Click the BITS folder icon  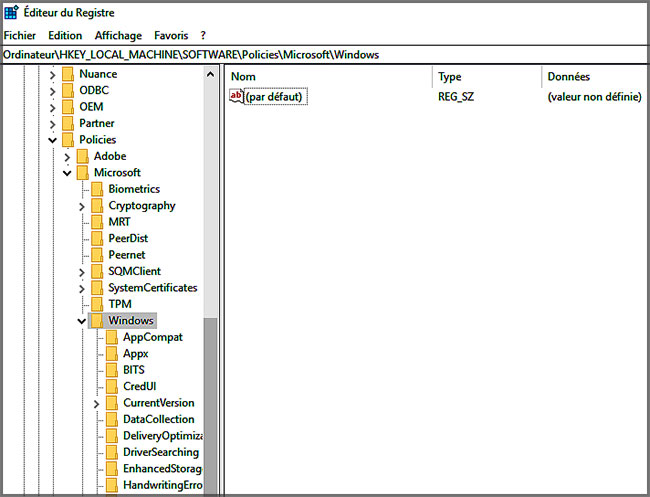112,370
